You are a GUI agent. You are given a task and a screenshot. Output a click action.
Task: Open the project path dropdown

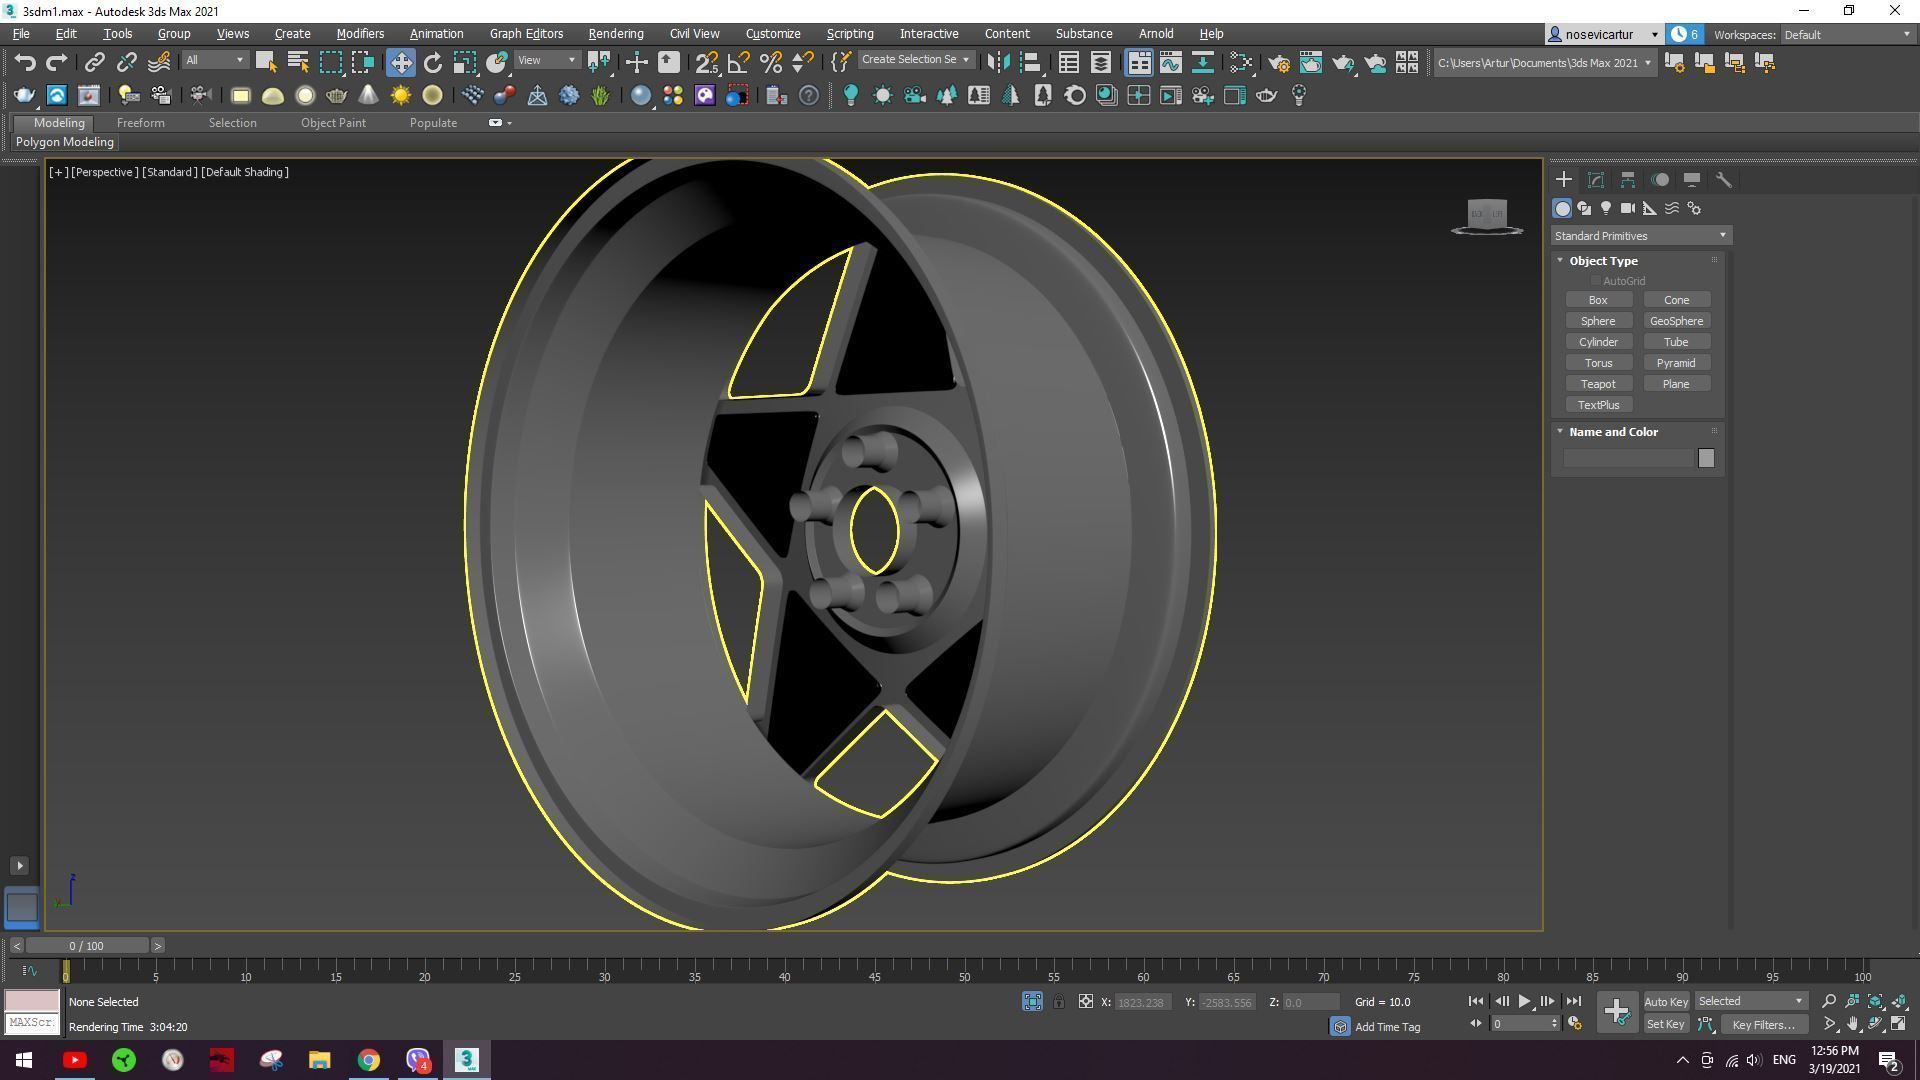click(1544, 63)
